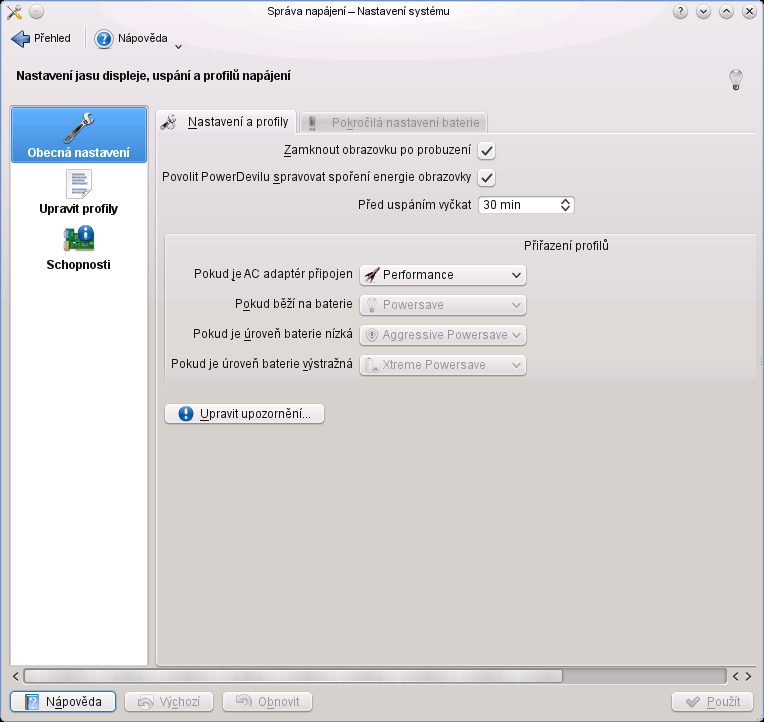Click the Přiřazení profilů group title

coord(566,246)
